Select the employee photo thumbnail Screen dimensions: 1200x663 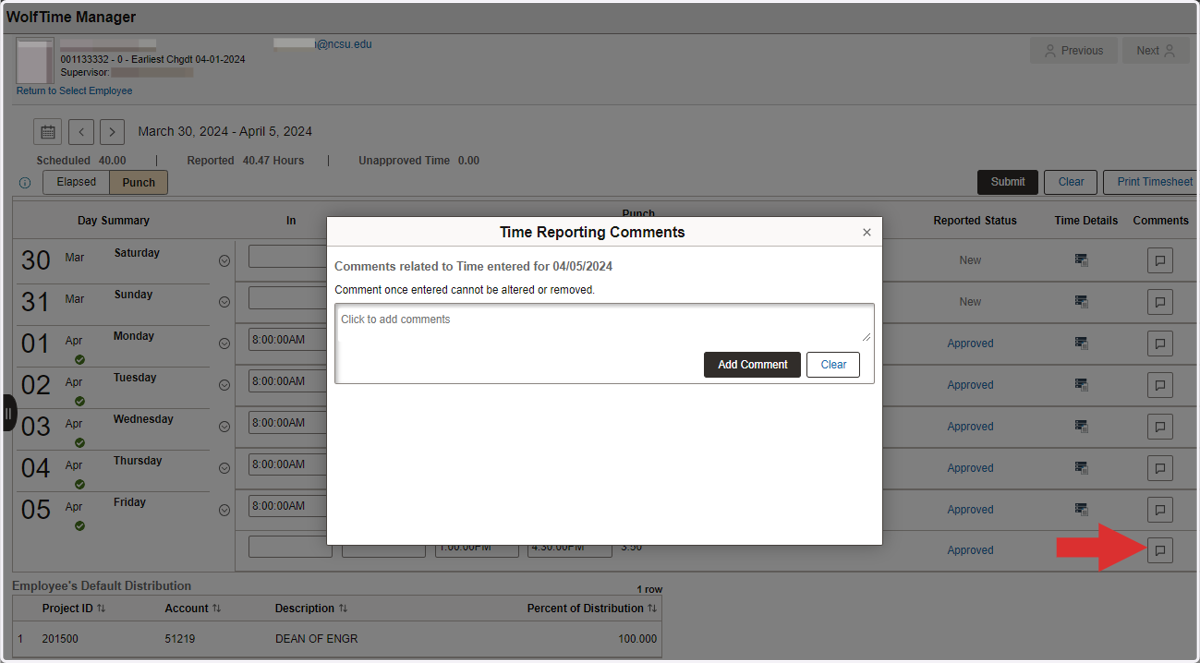pos(36,61)
